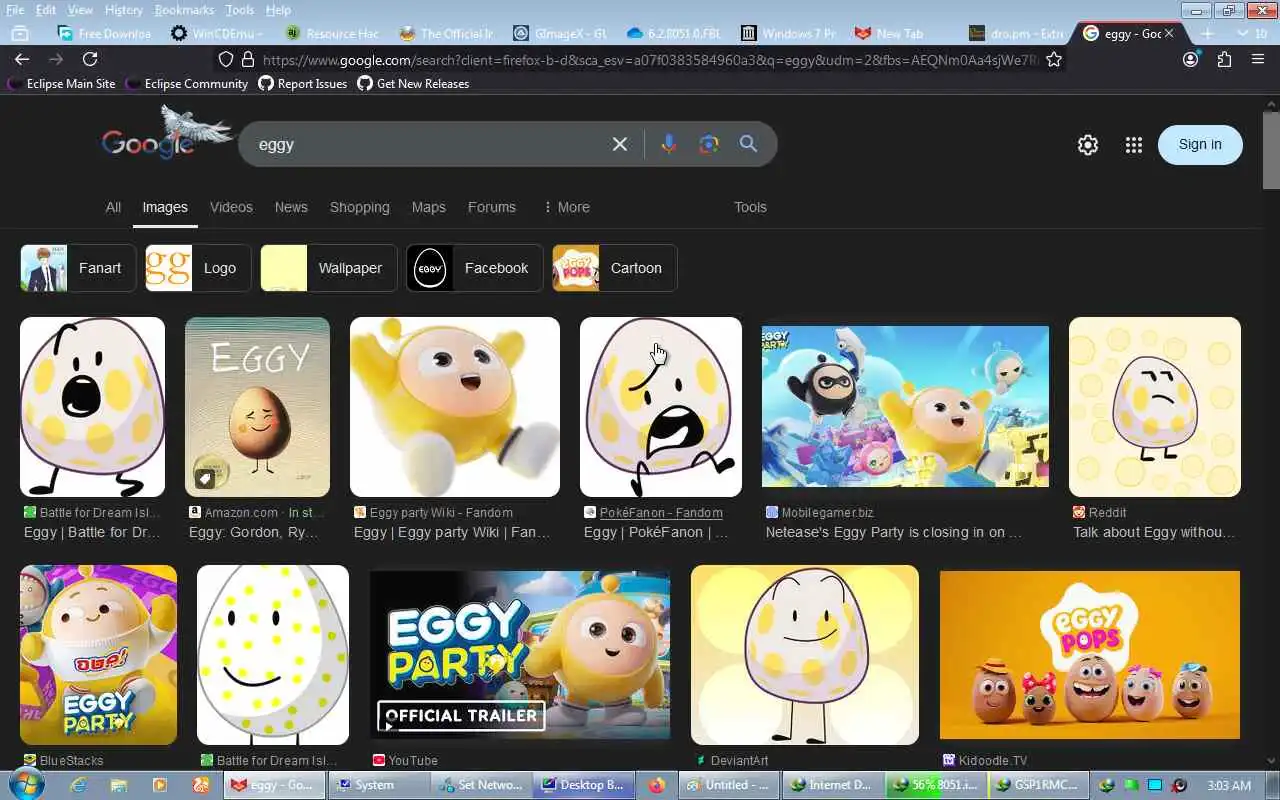
Task: Filter images by Wallpaper chip
Action: tap(328, 268)
